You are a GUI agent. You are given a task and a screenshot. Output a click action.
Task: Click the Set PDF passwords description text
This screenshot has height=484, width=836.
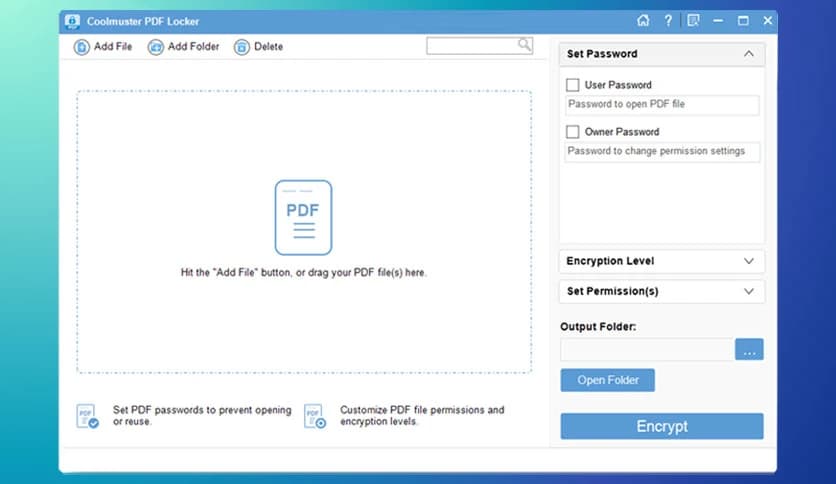tap(202, 415)
